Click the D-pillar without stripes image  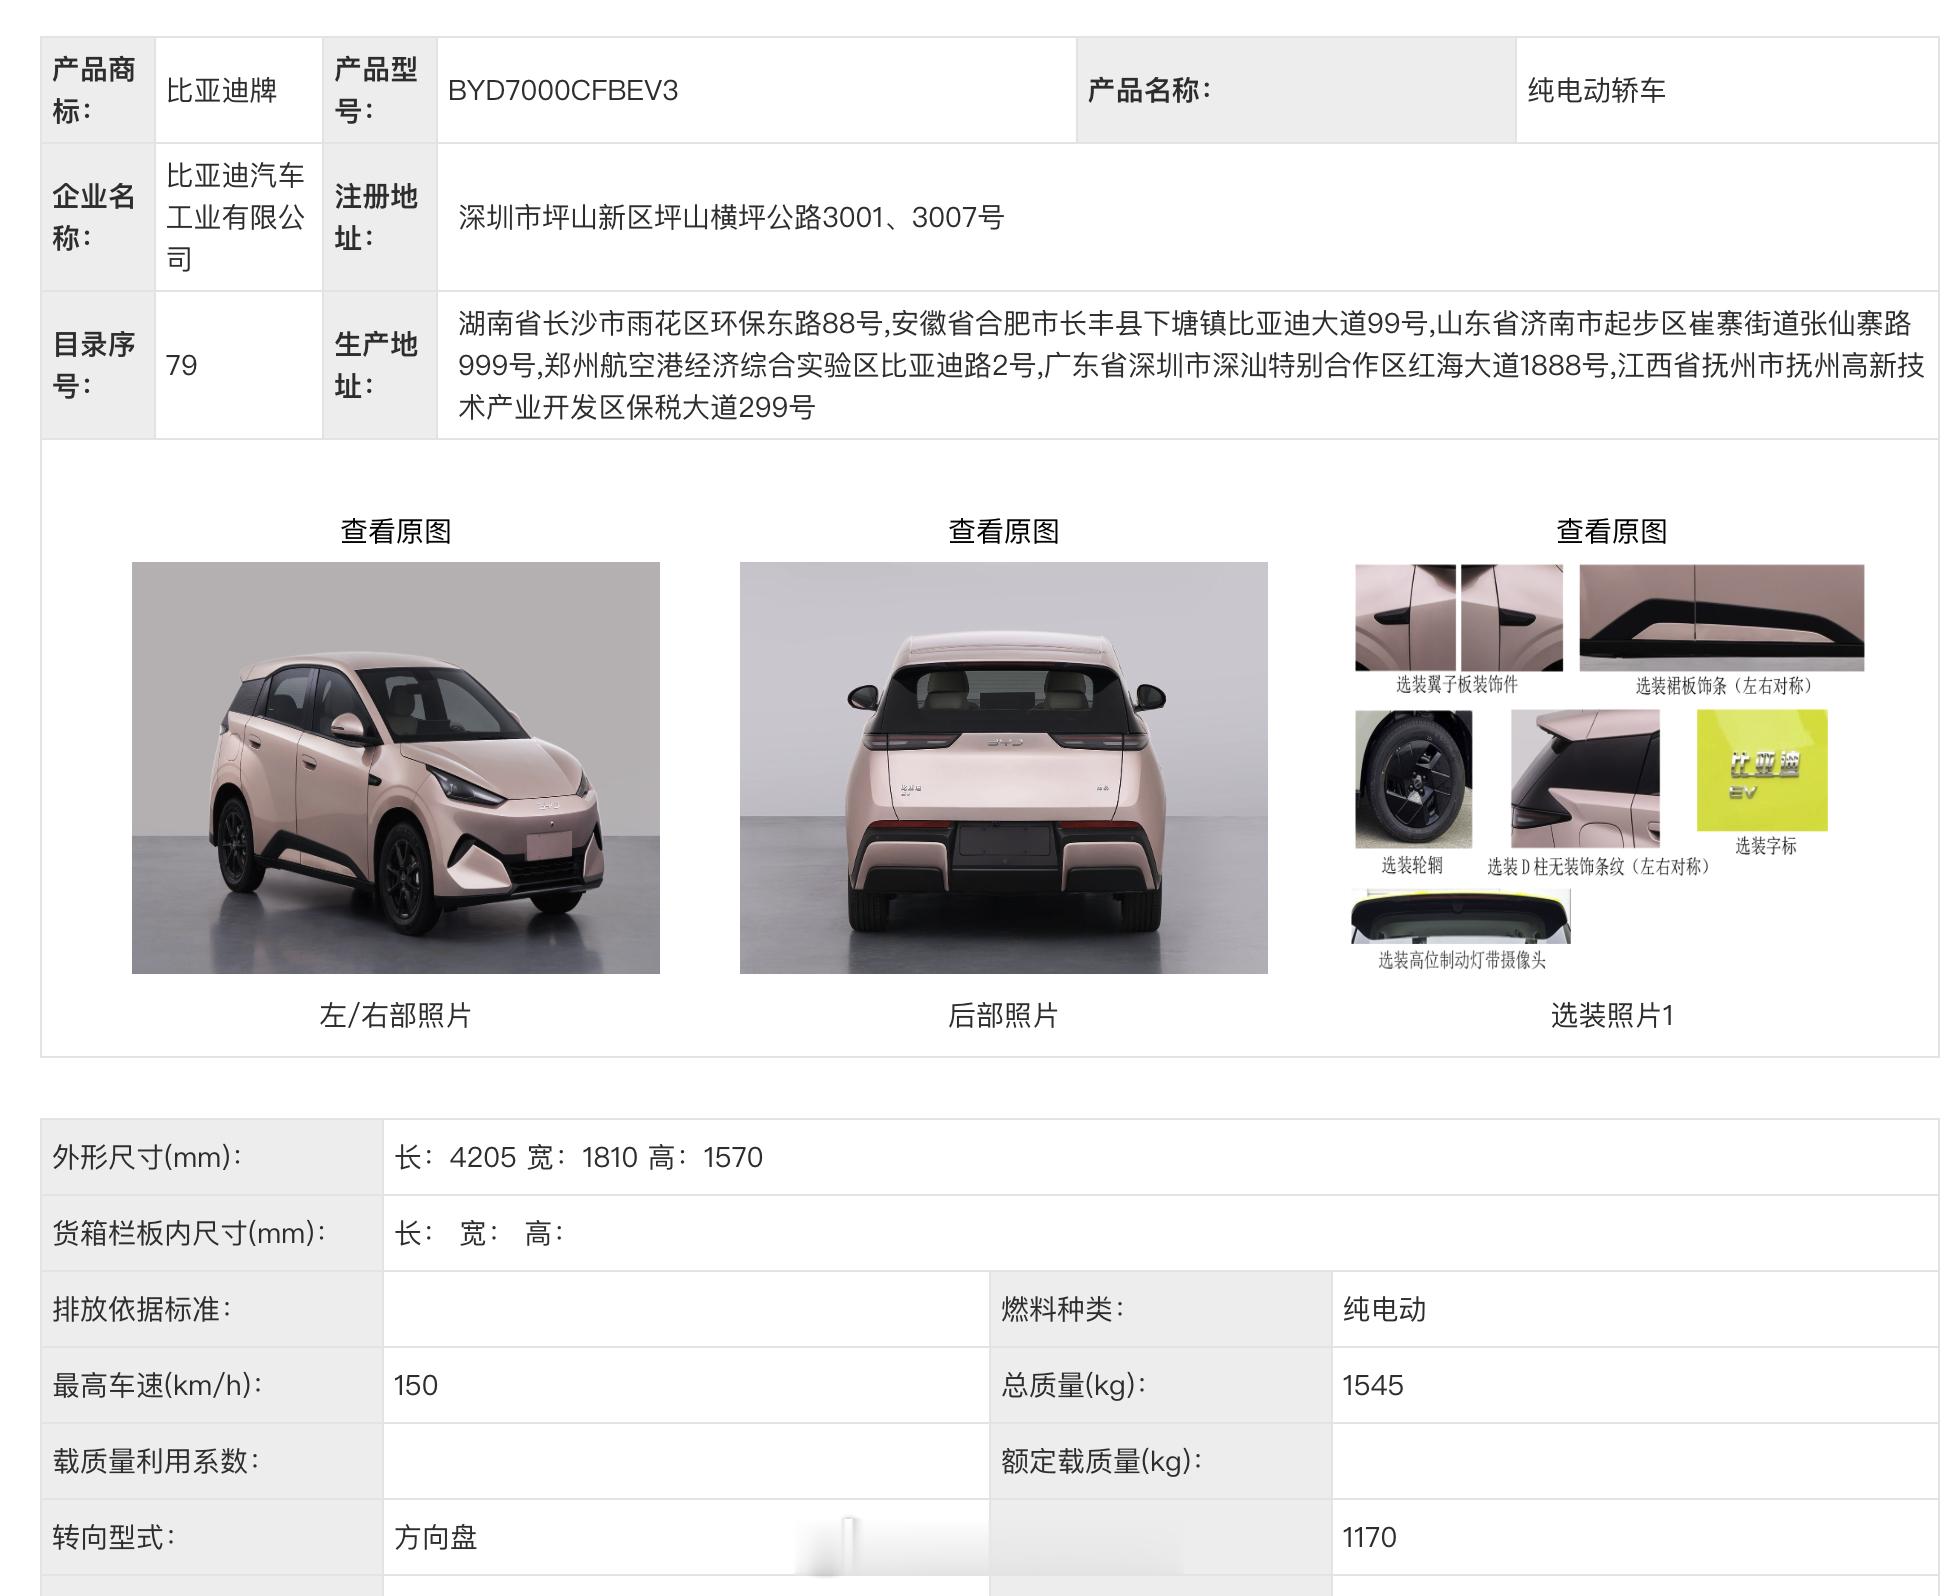point(1585,779)
